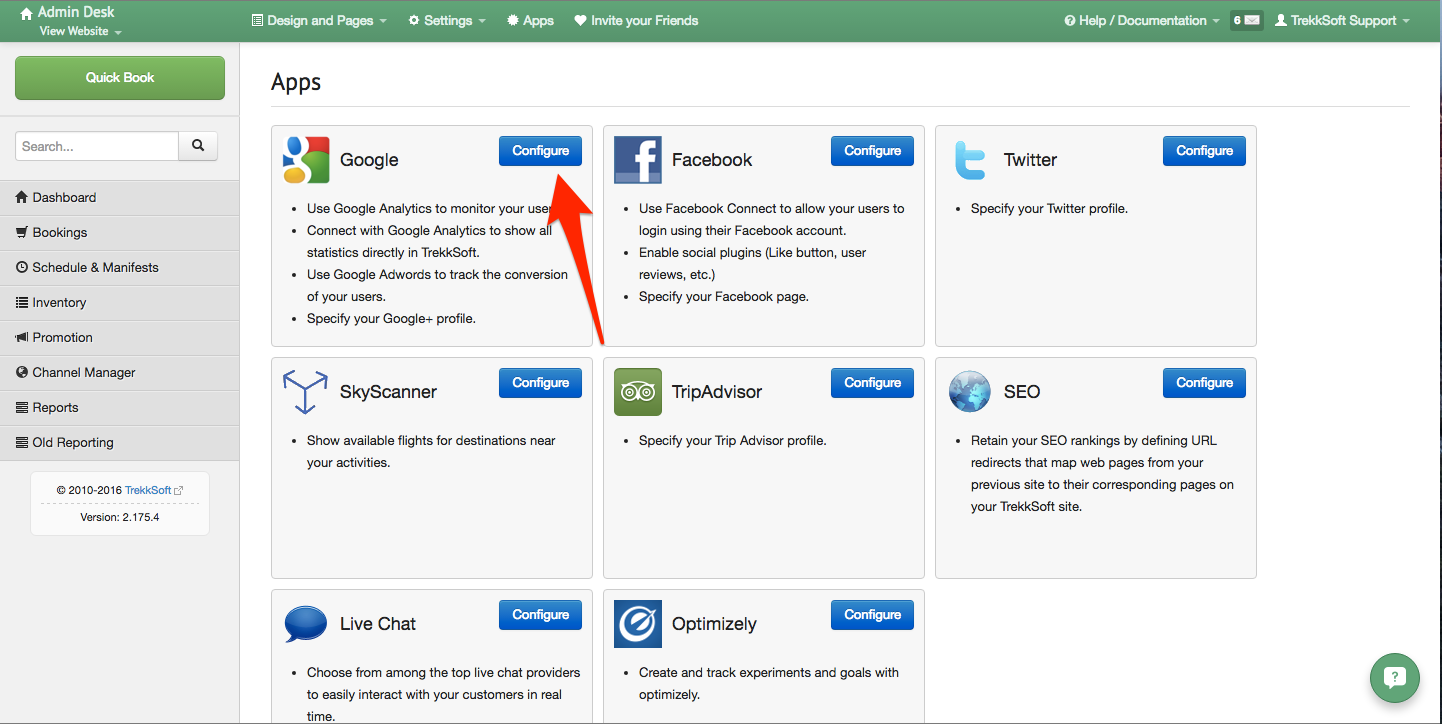Open Channel Manager in sidebar

tap(120, 373)
